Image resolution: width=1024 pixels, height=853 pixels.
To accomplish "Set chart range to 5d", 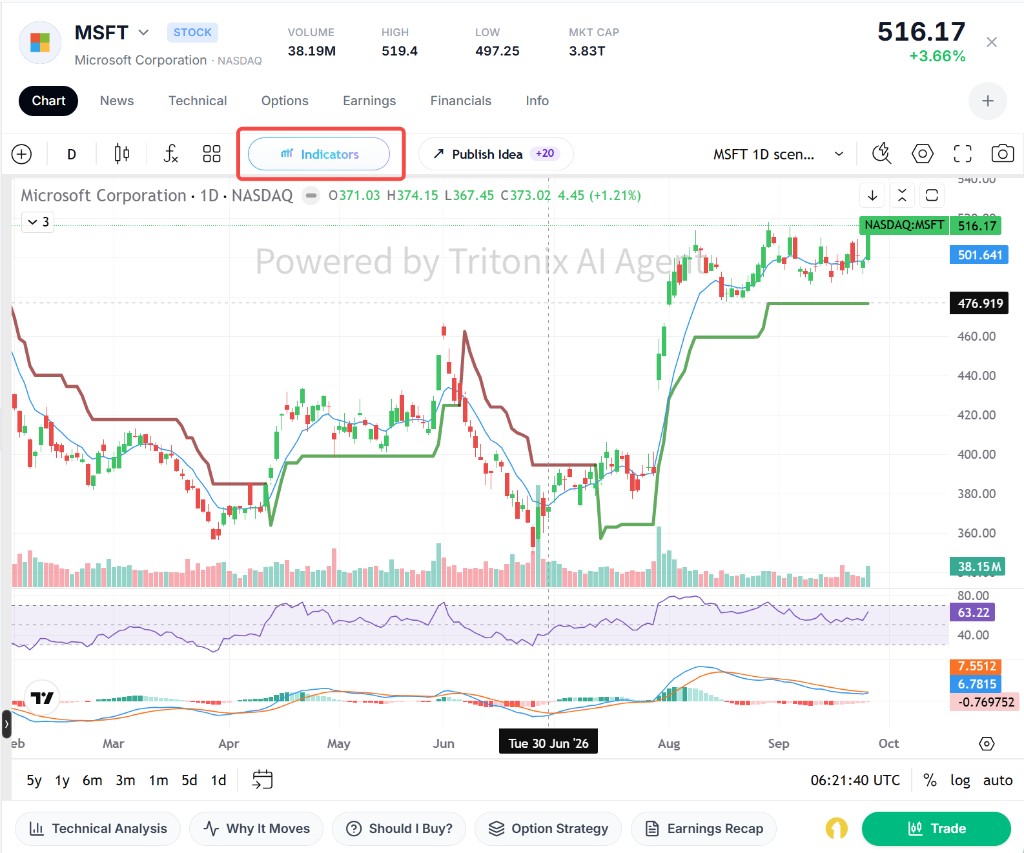I will click(189, 780).
